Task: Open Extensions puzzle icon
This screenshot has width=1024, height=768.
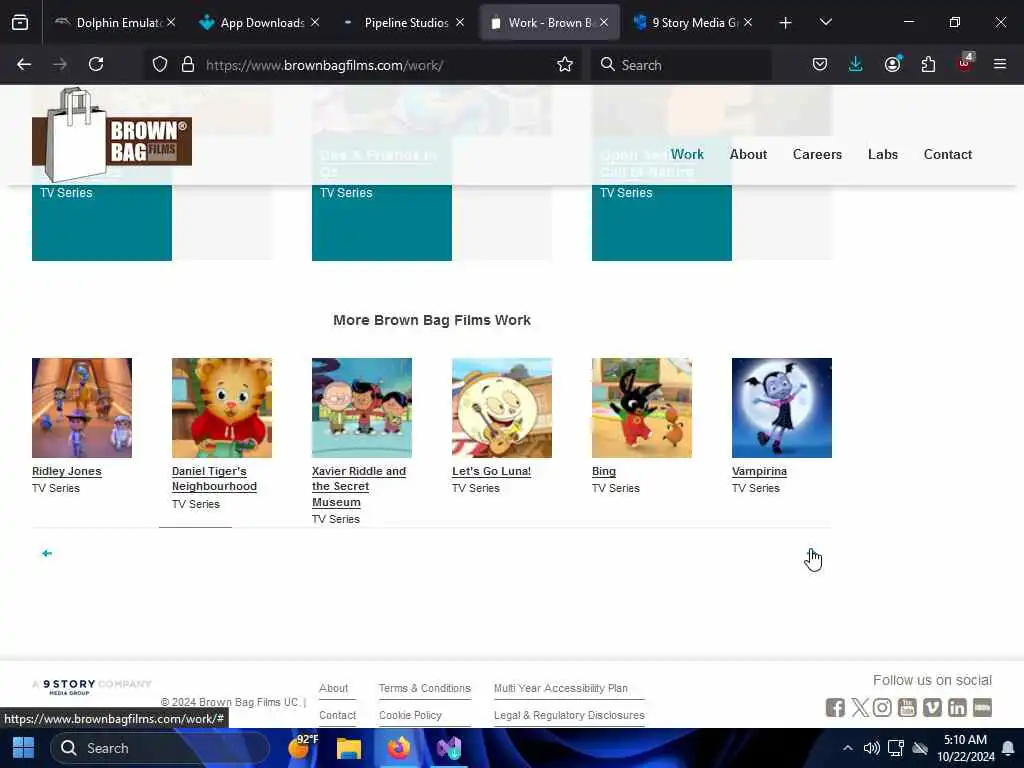Action: coord(928,64)
